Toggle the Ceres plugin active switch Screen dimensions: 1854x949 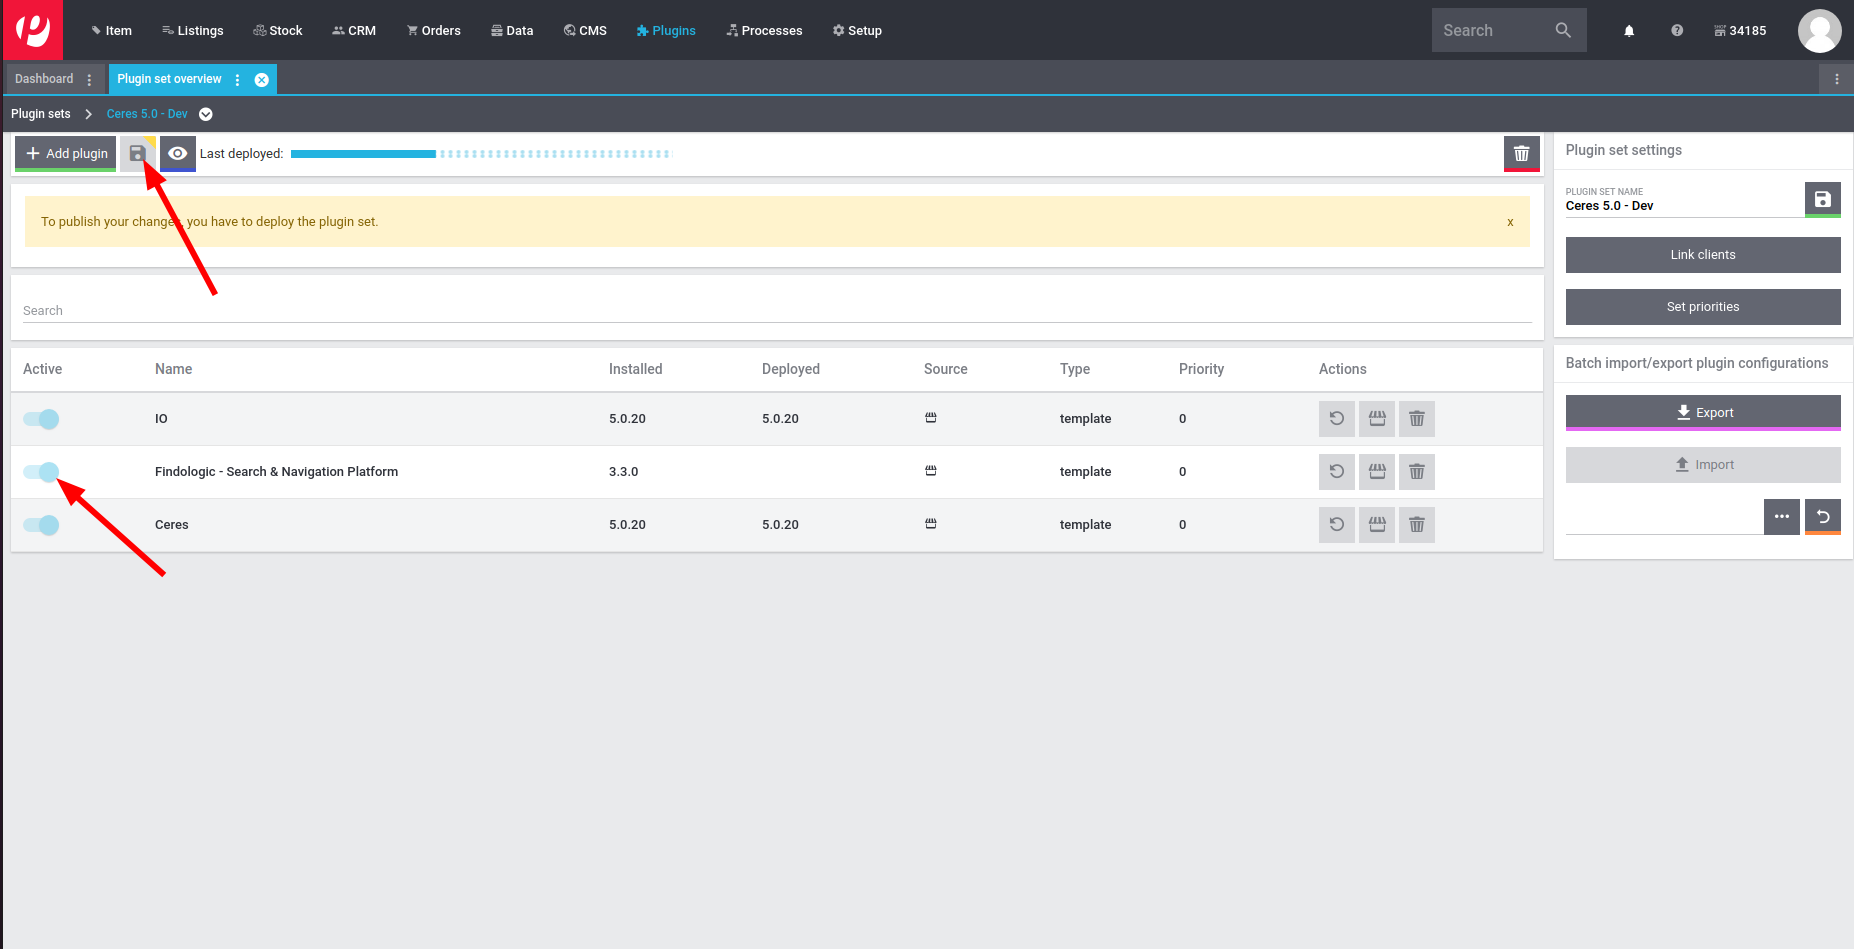tap(41, 525)
